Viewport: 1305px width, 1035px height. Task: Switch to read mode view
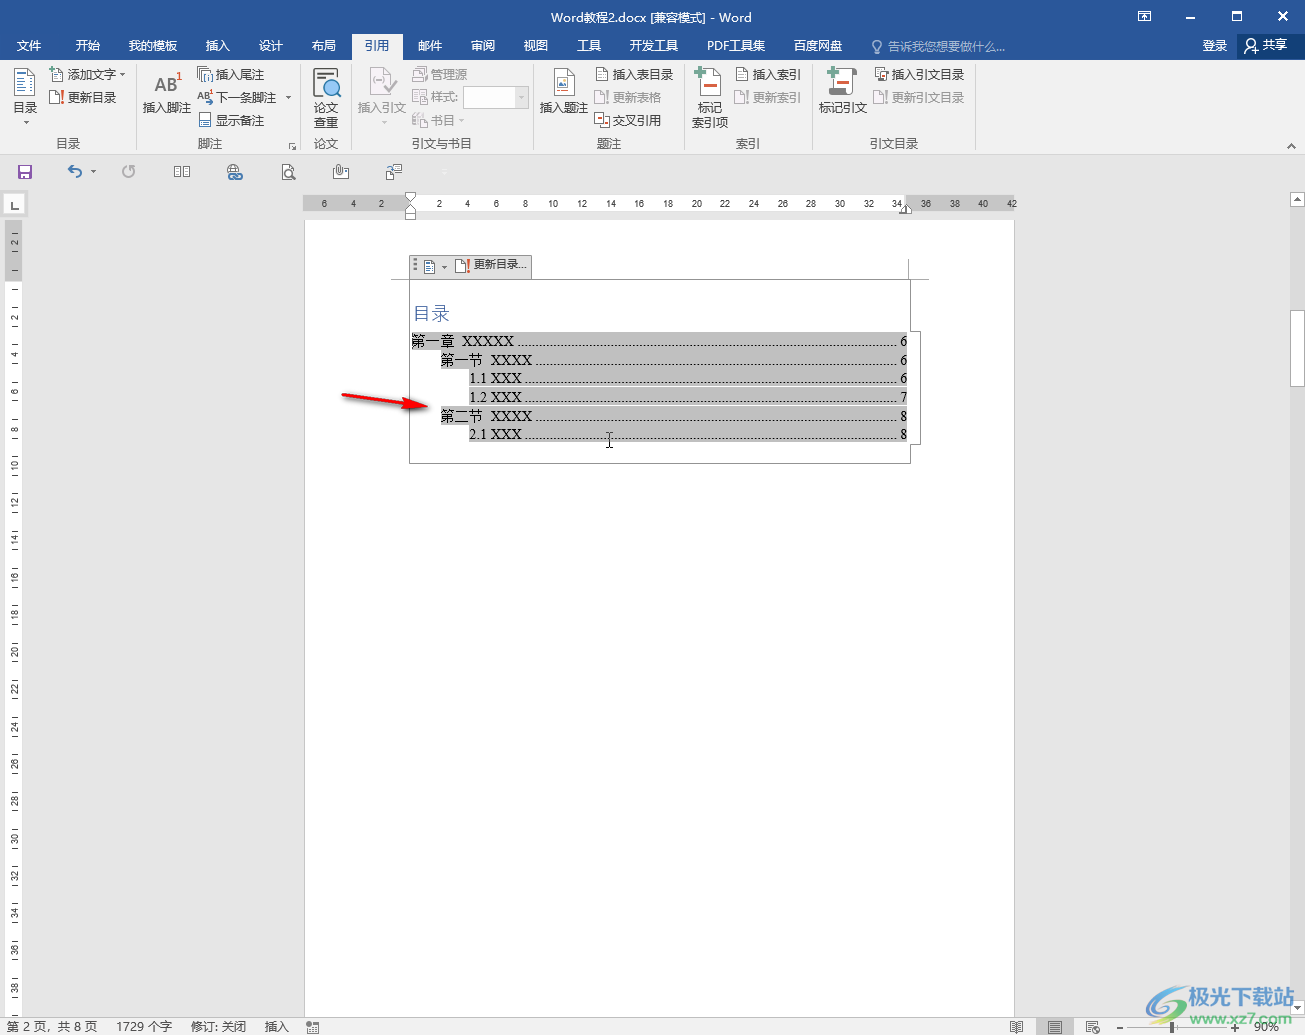(1017, 1027)
